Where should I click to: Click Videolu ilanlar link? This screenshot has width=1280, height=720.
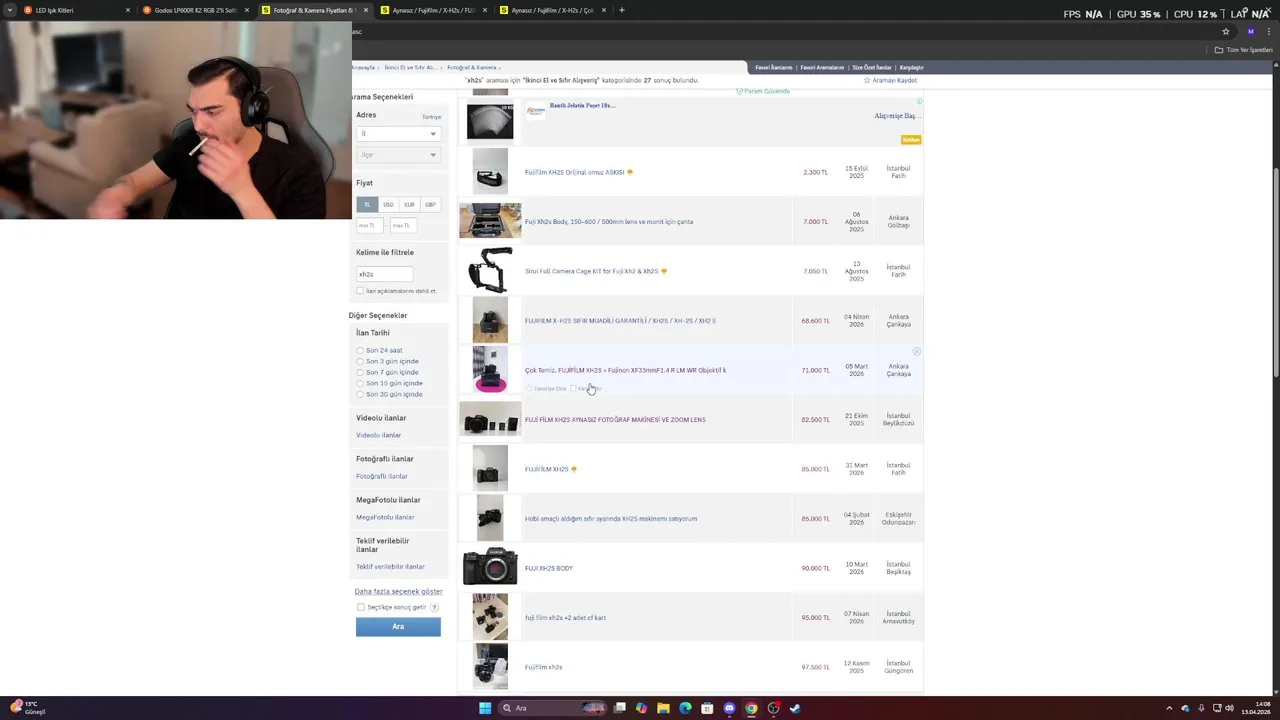[378, 435]
